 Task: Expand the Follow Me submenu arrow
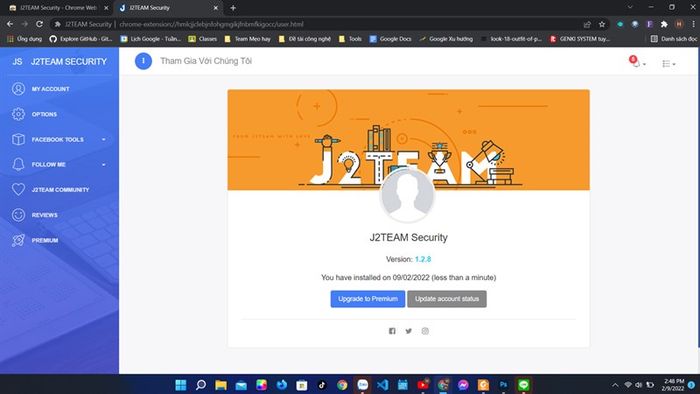point(104,165)
